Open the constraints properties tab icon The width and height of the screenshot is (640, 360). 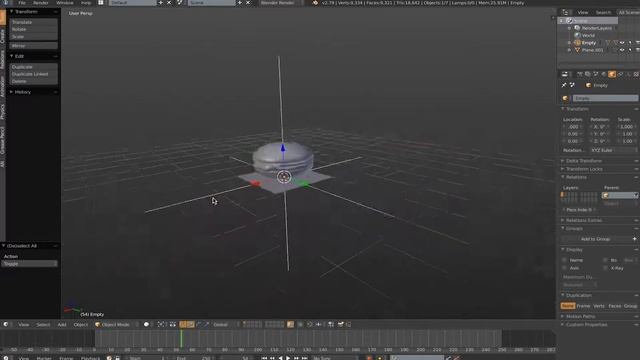(620, 74)
